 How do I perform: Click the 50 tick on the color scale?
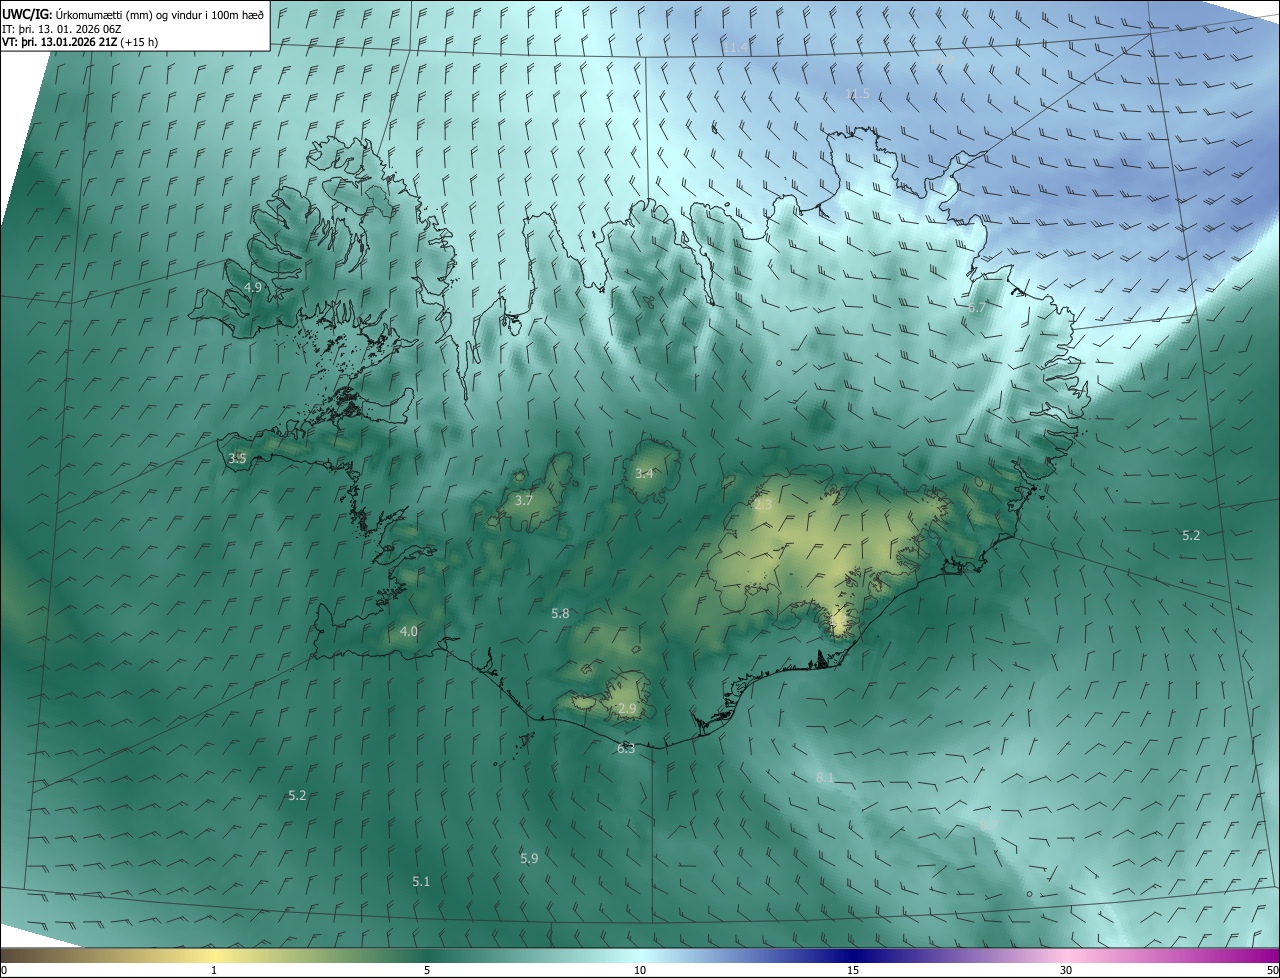point(1272,970)
